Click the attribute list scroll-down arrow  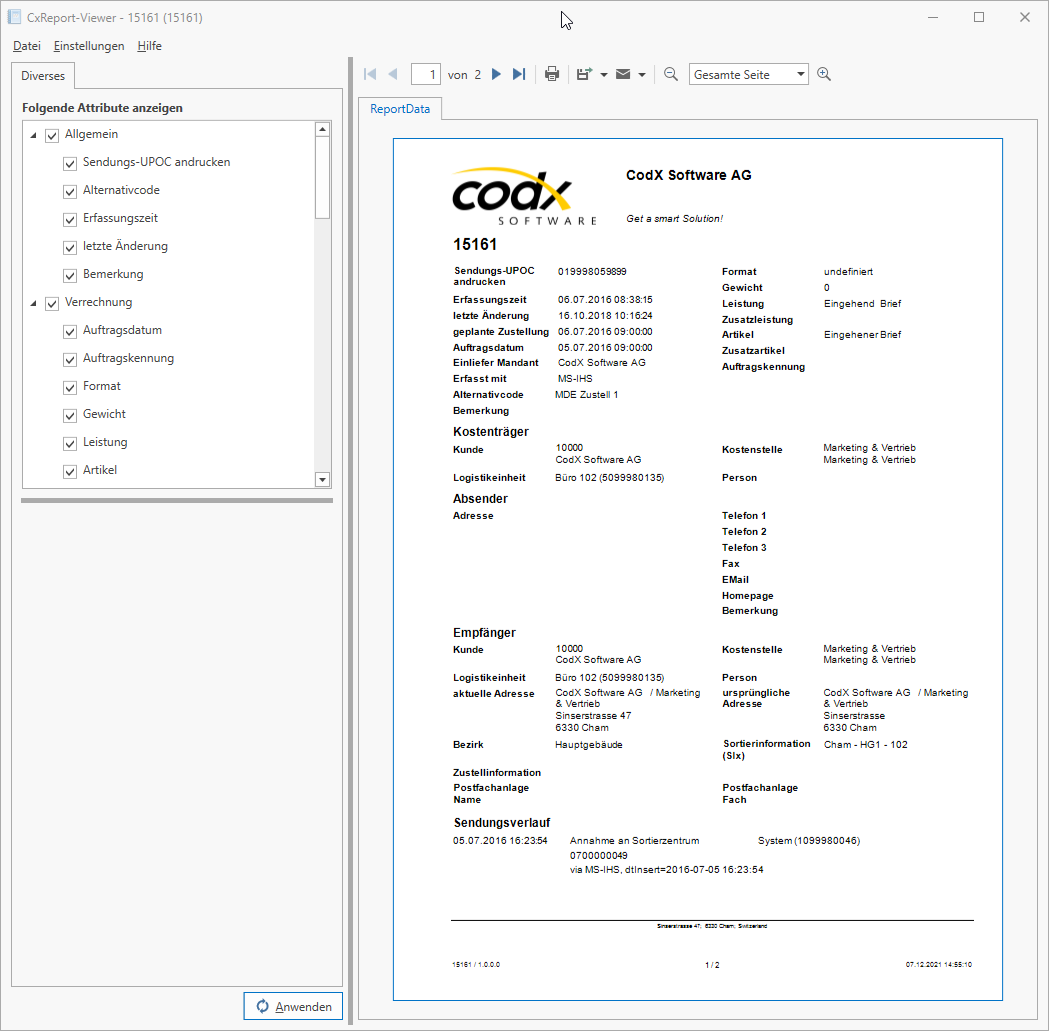click(322, 479)
